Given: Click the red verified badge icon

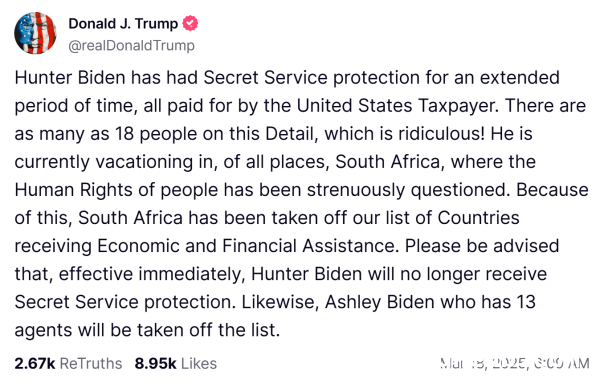Looking at the screenshot, I should [190, 23].
